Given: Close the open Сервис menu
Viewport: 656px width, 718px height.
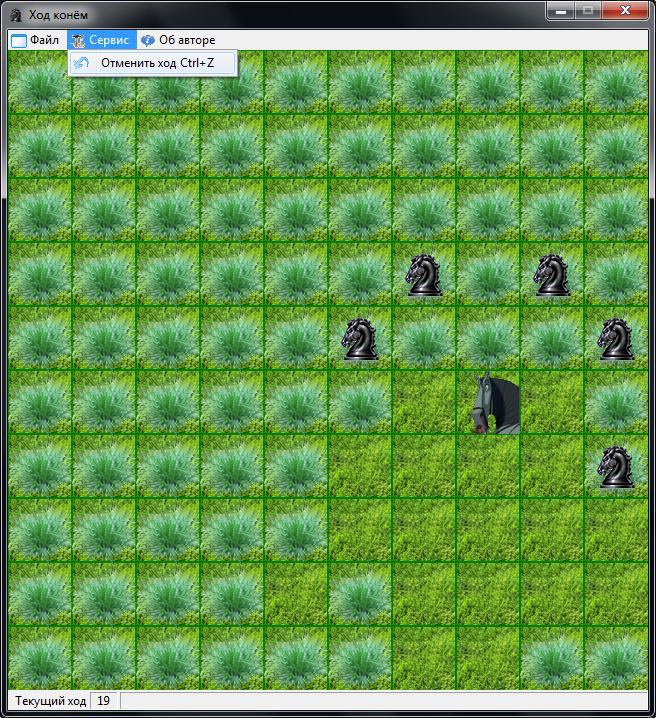Looking at the screenshot, I should [102, 40].
